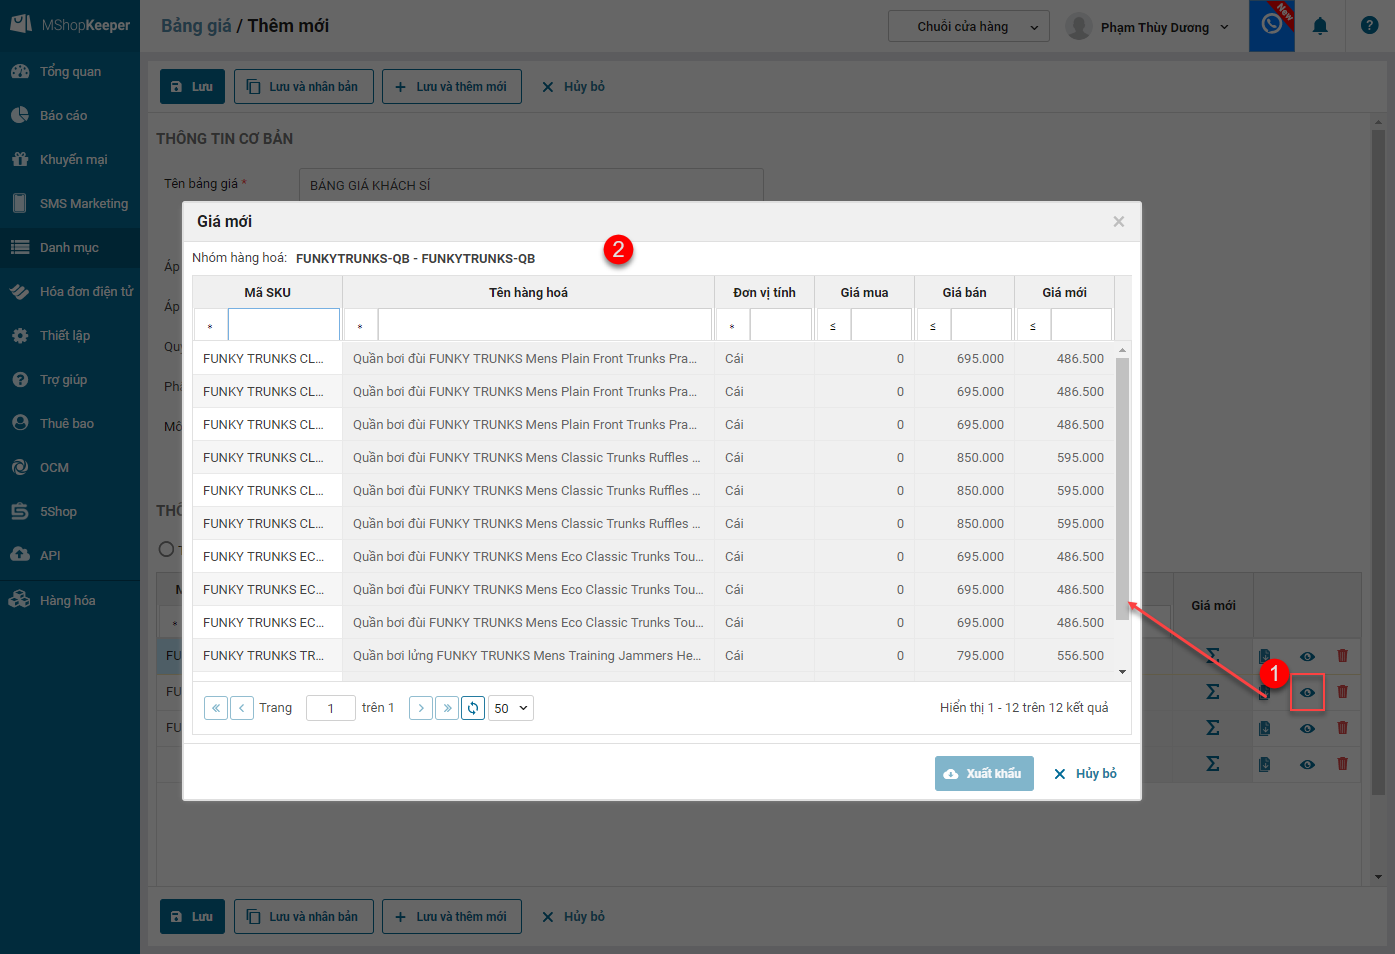Click the copy-down icon in the first price row
The height and width of the screenshot is (954, 1395).
pos(1264,656)
